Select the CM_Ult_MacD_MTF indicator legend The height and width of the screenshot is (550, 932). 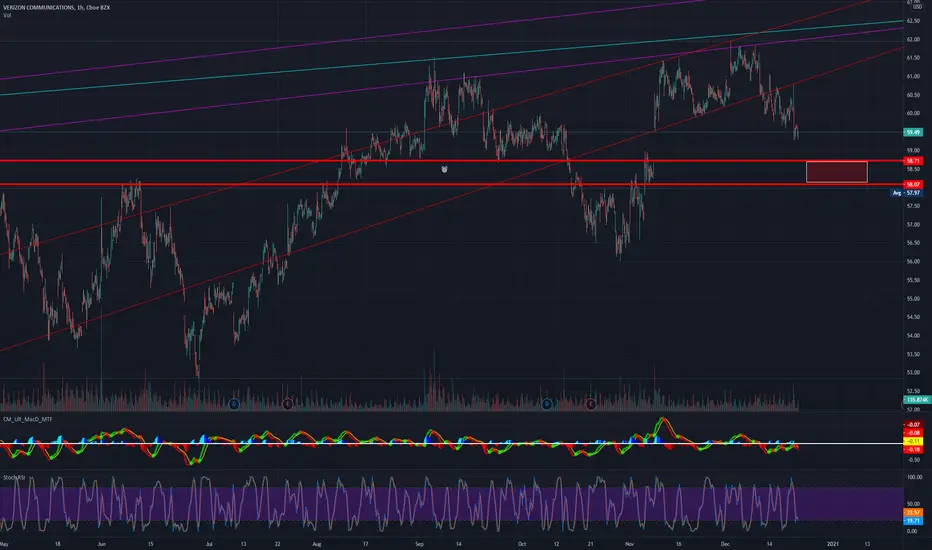(27, 419)
